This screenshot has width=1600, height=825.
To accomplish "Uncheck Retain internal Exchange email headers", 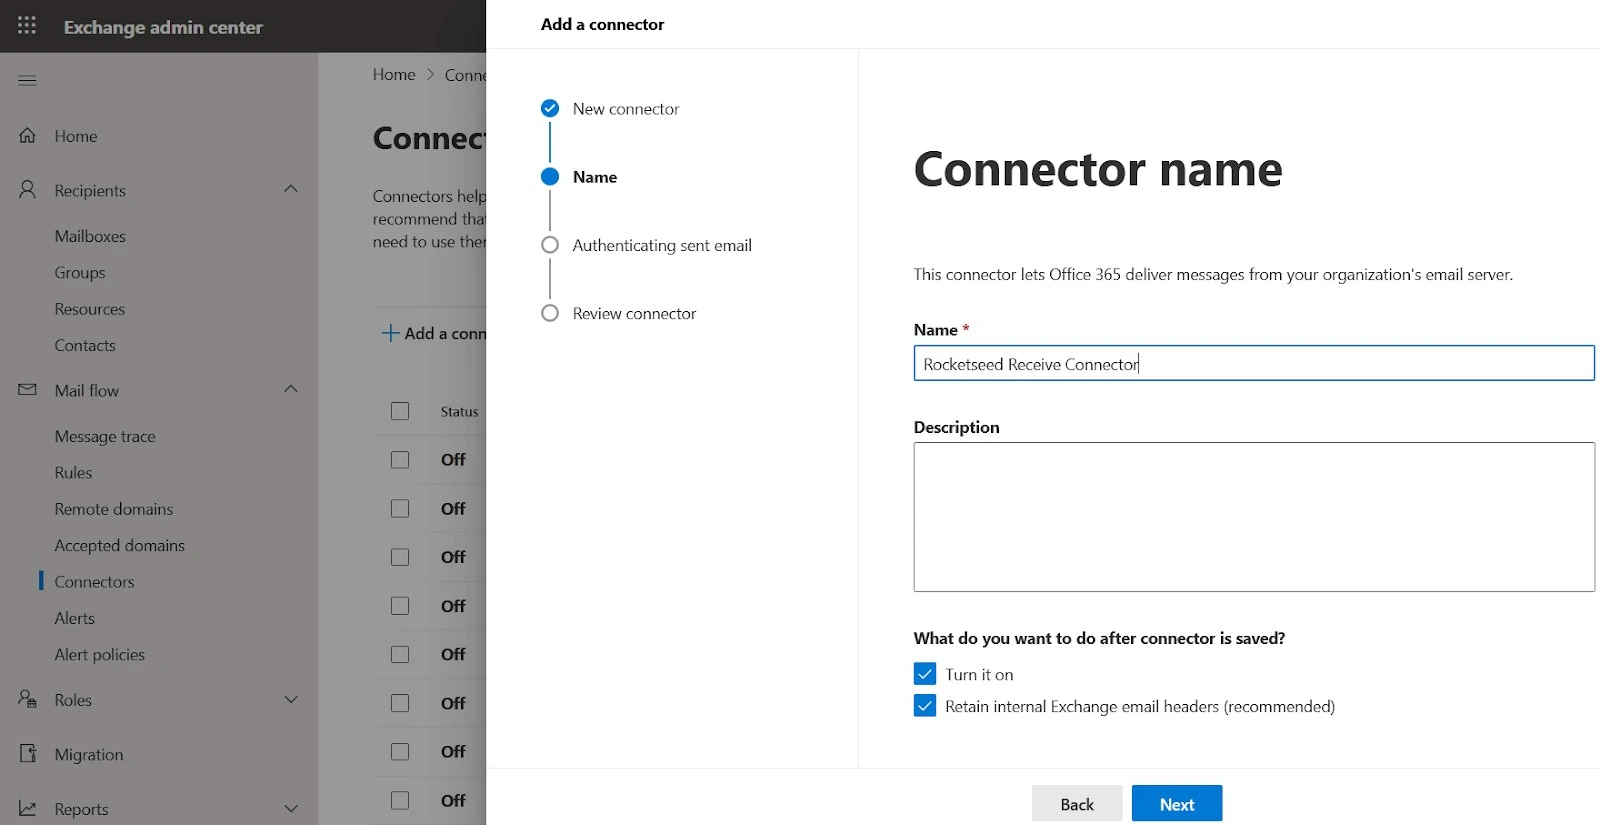I will click(x=925, y=706).
